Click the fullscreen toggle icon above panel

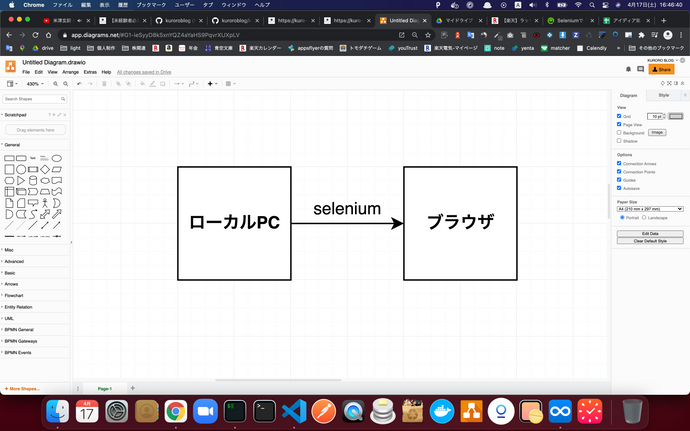click(669, 83)
